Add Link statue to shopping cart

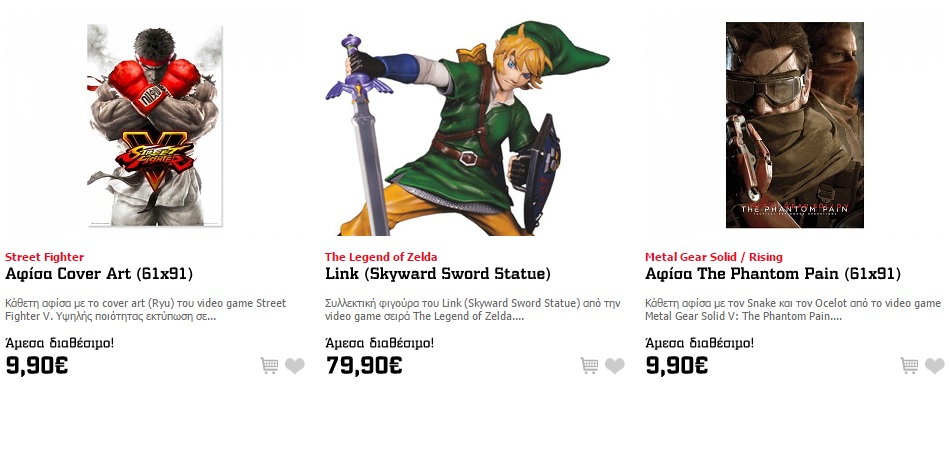coord(589,366)
